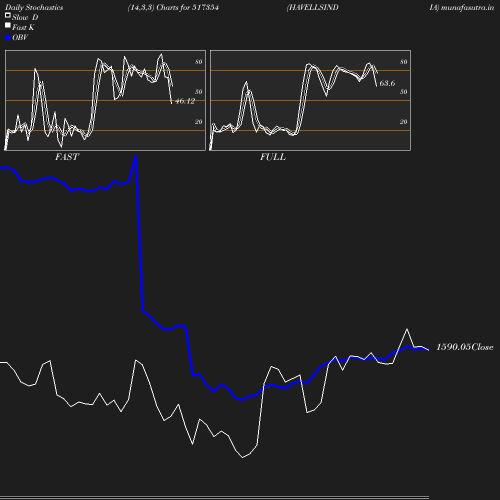
Task: Click the blue OBV legend swatch
Action: pyautogui.click(x=8, y=38)
